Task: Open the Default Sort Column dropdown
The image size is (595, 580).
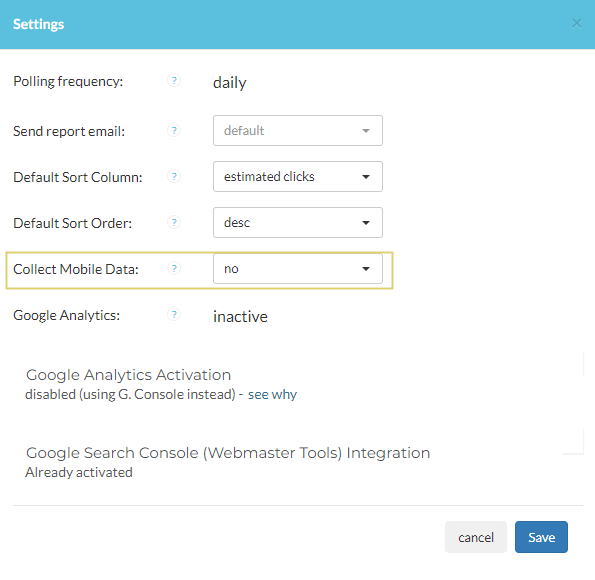Action: (298, 177)
